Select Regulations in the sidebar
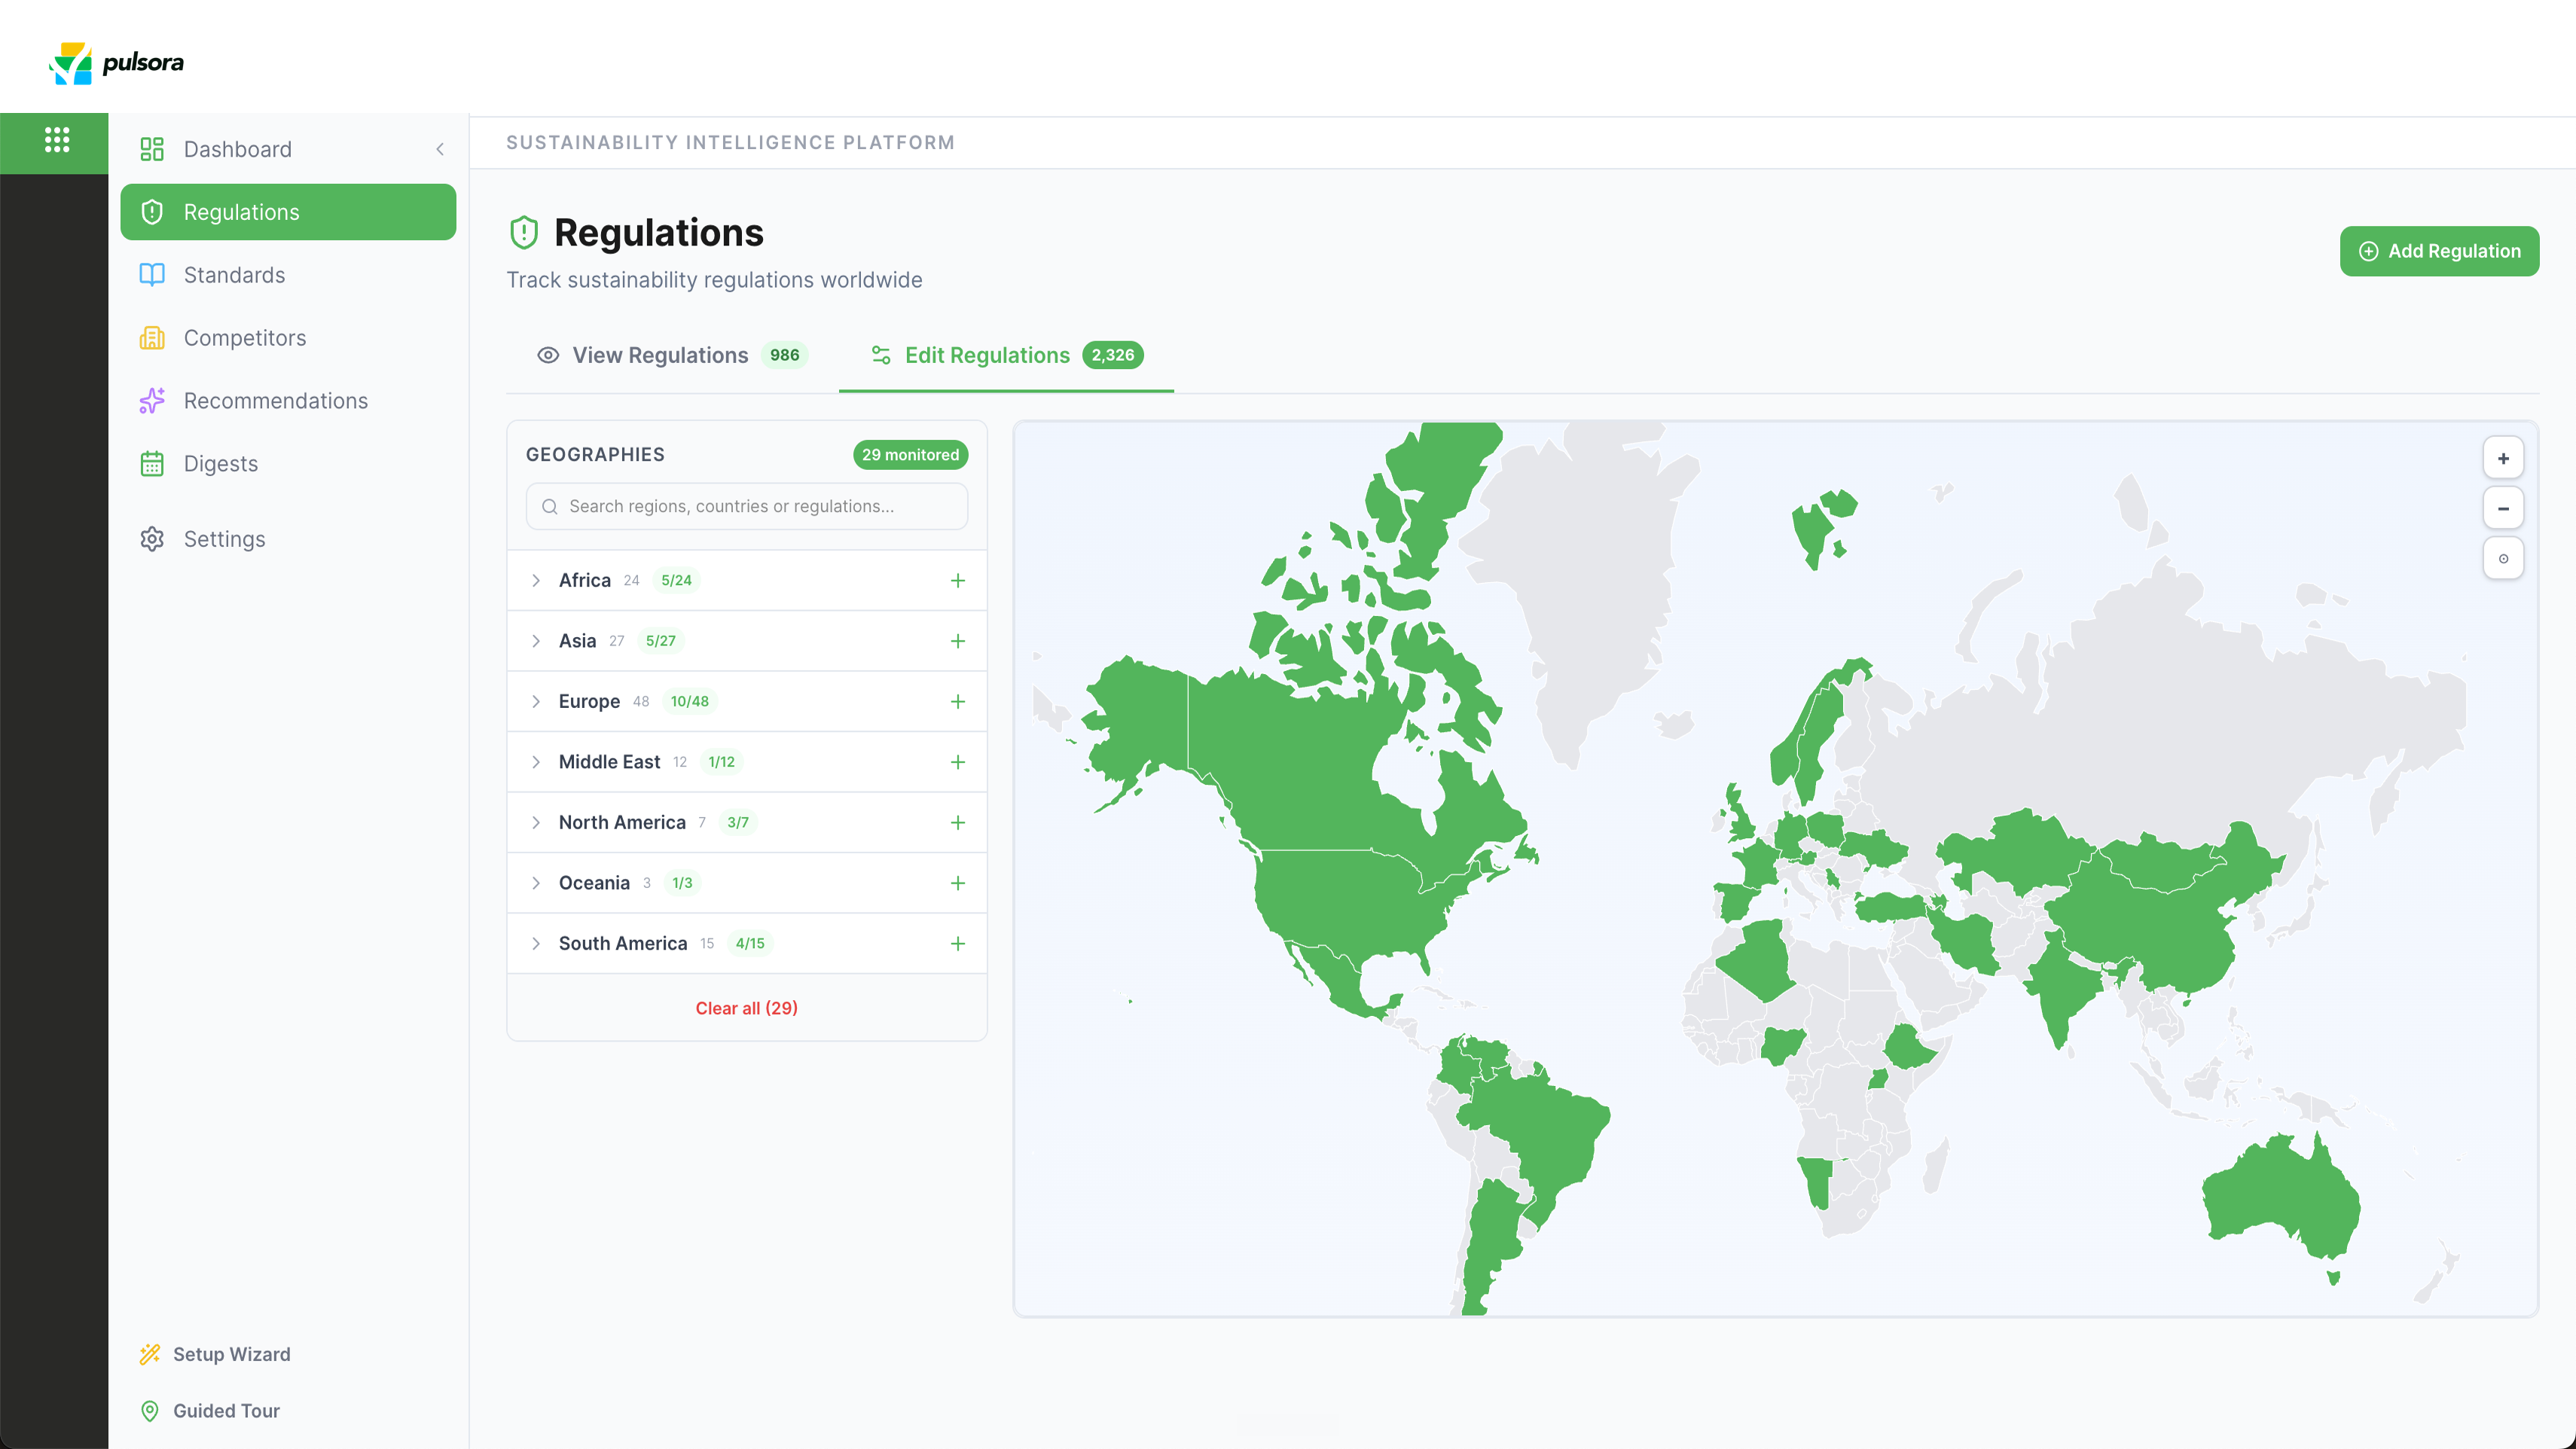 [288, 212]
